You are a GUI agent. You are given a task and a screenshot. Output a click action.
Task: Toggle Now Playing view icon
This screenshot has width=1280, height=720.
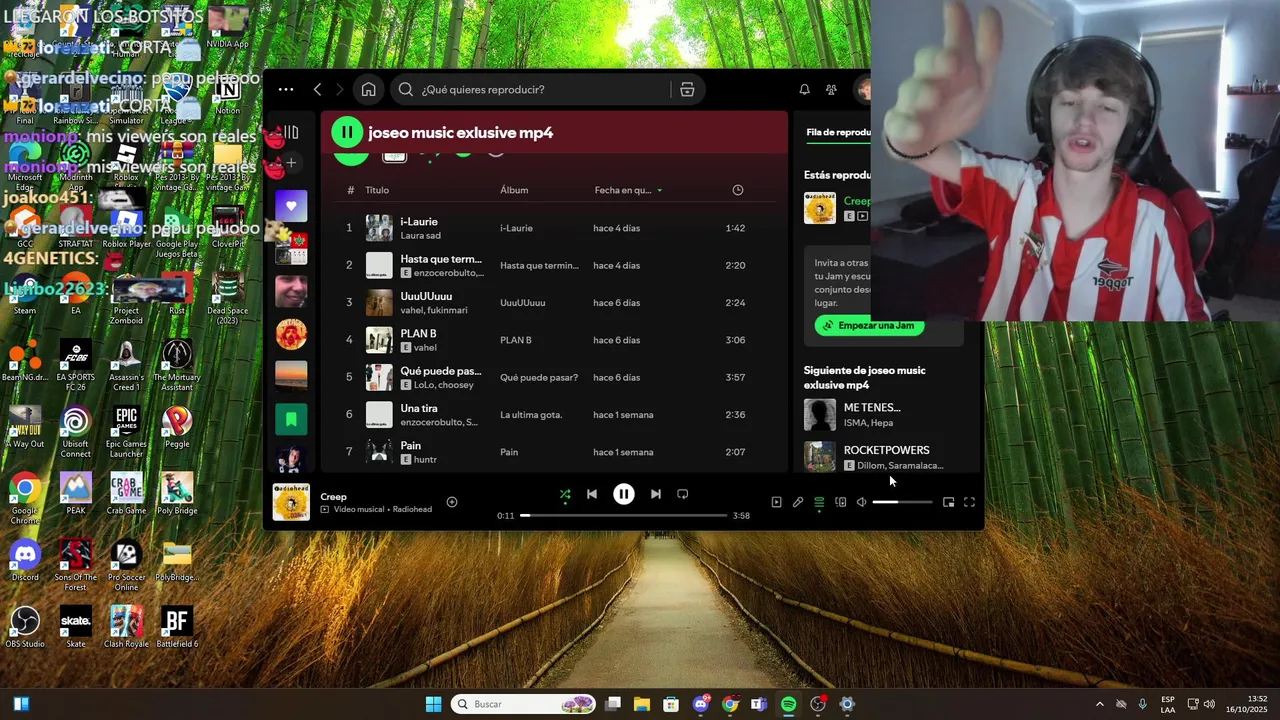pyautogui.click(x=776, y=502)
